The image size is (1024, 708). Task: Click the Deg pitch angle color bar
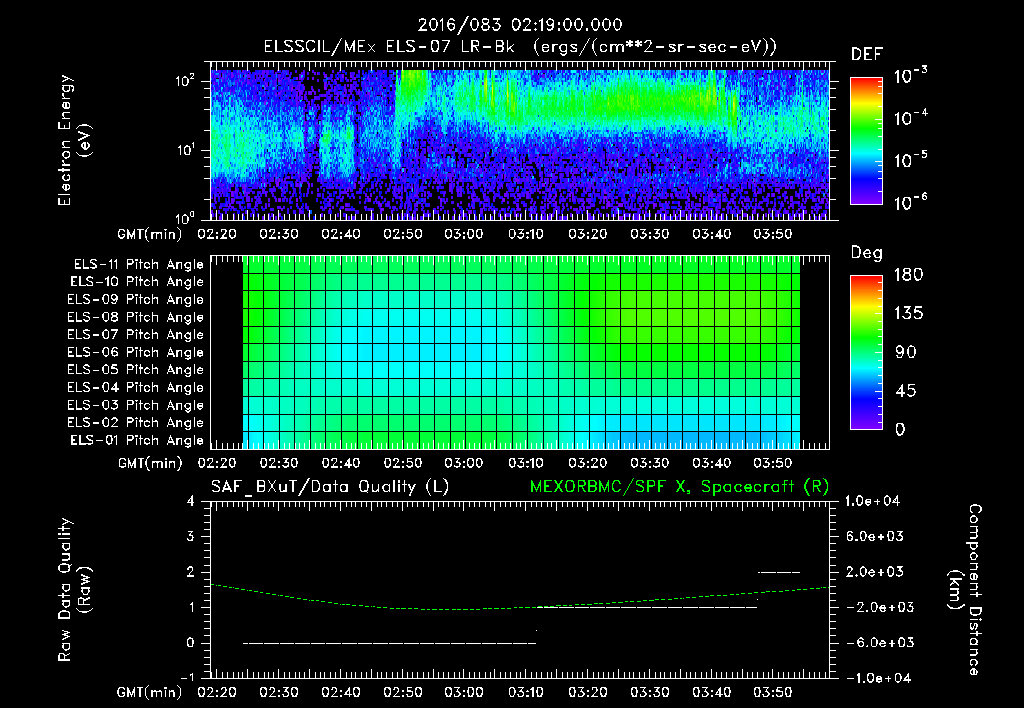866,352
